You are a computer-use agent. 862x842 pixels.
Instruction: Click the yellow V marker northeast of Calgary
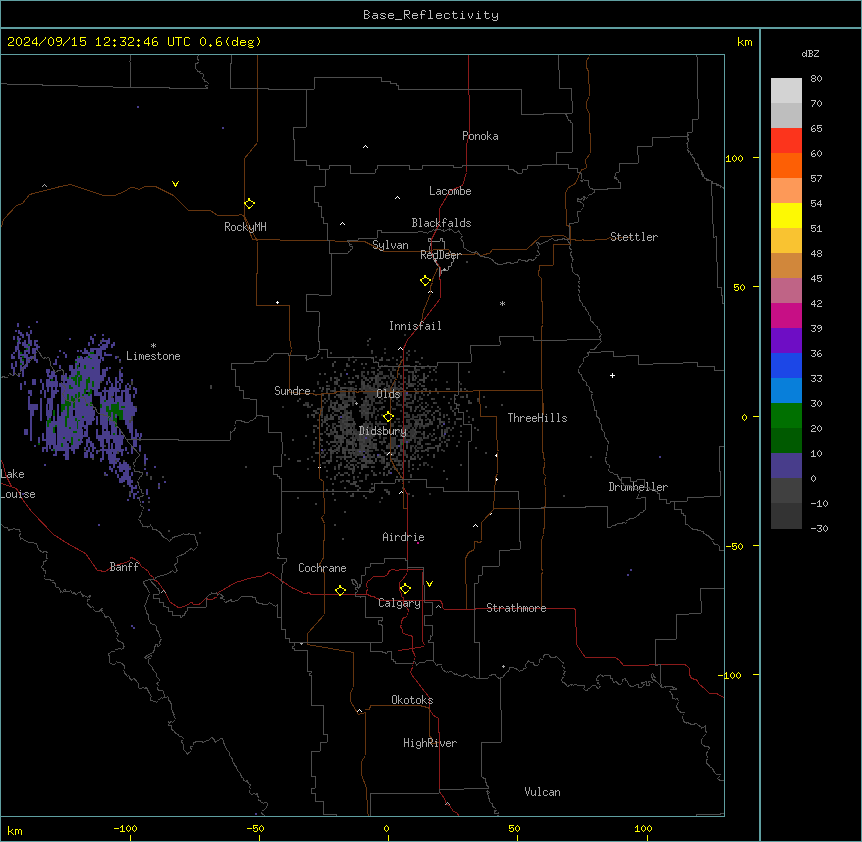click(x=429, y=584)
